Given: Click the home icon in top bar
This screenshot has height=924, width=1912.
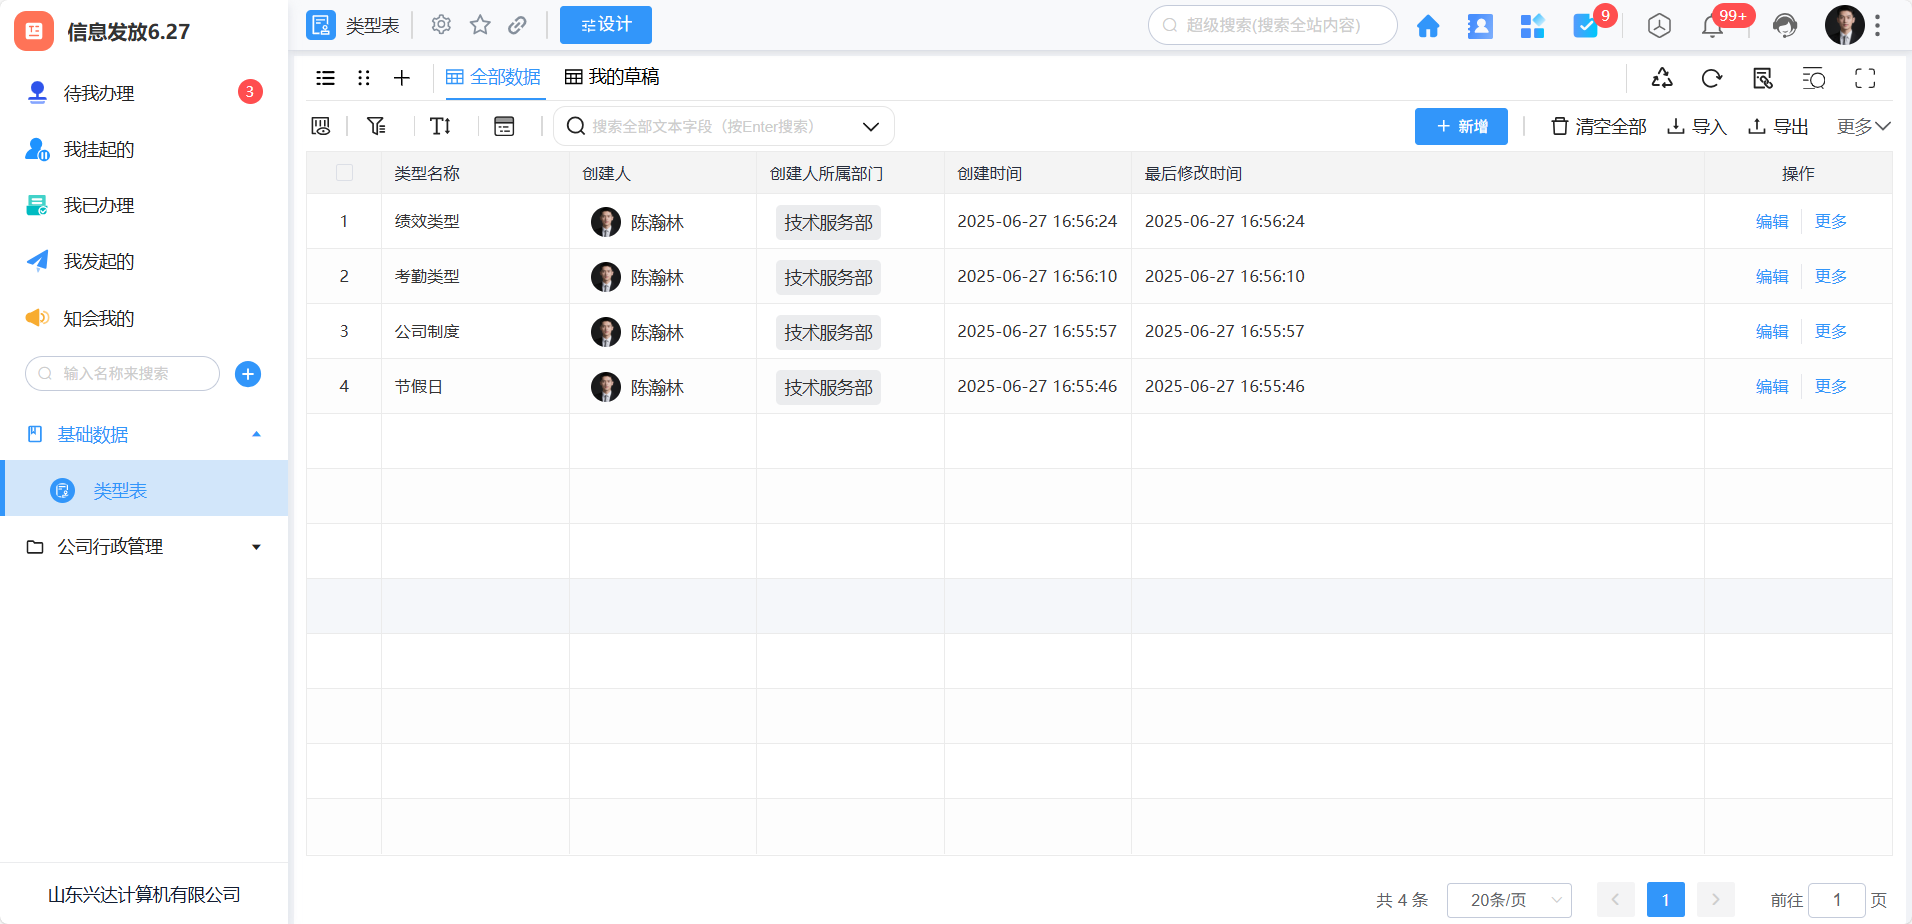Looking at the screenshot, I should click(1428, 26).
